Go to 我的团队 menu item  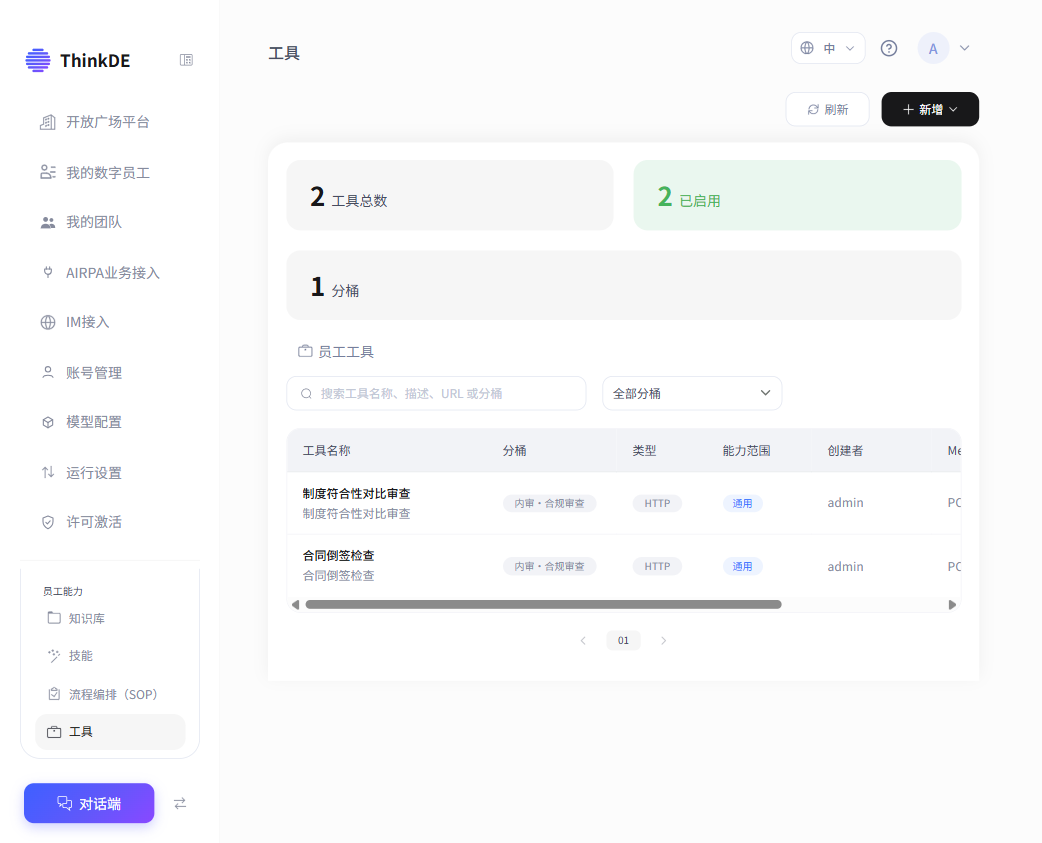[94, 223]
